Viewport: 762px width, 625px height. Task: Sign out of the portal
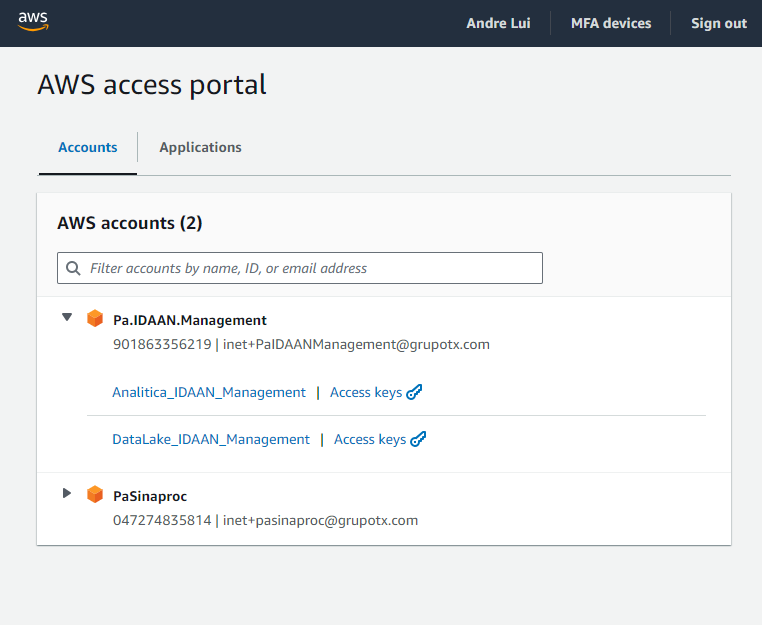pyautogui.click(x=719, y=23)
